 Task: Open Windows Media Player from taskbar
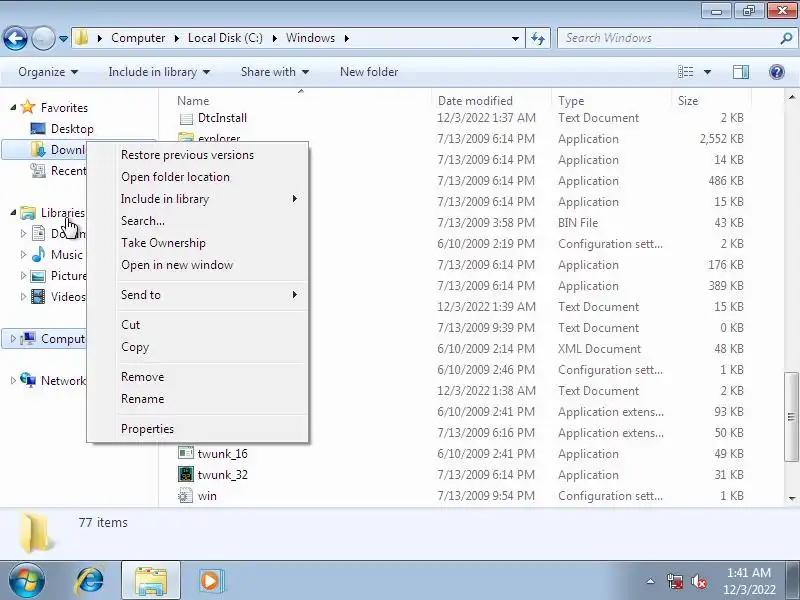click(x=210, y=581)
